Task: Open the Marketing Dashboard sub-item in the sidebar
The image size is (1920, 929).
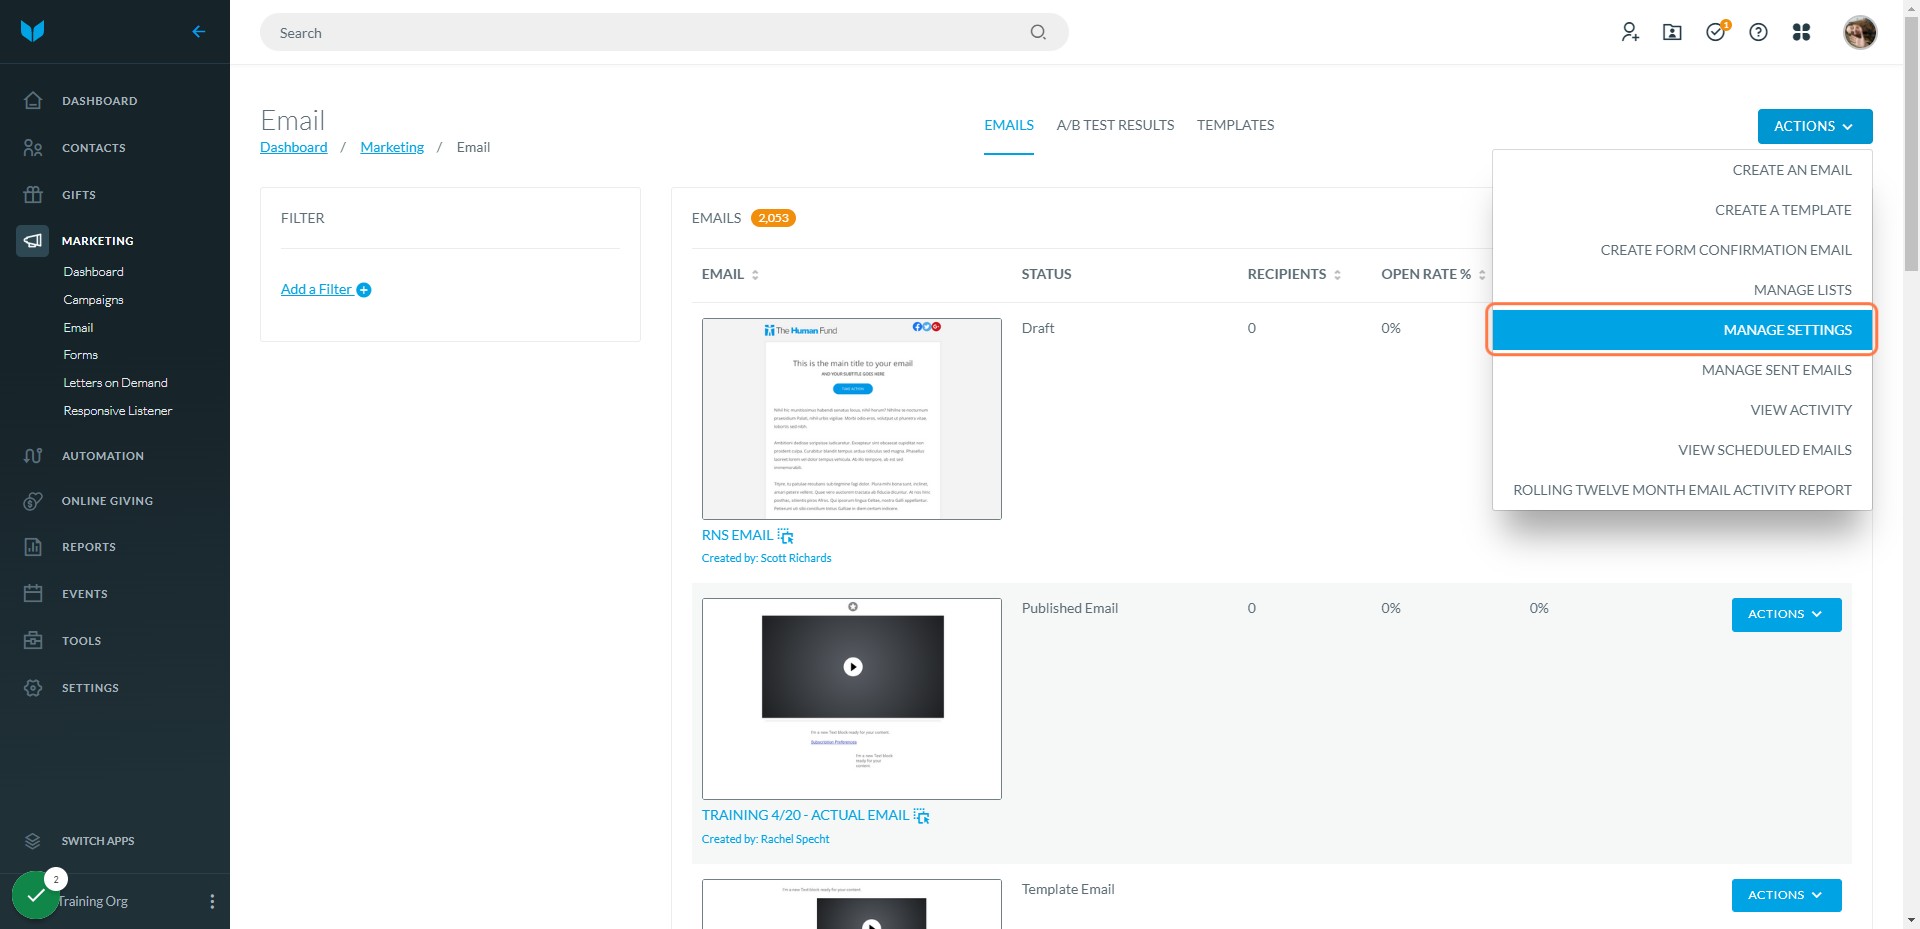Action: click(x=93, y=272)
